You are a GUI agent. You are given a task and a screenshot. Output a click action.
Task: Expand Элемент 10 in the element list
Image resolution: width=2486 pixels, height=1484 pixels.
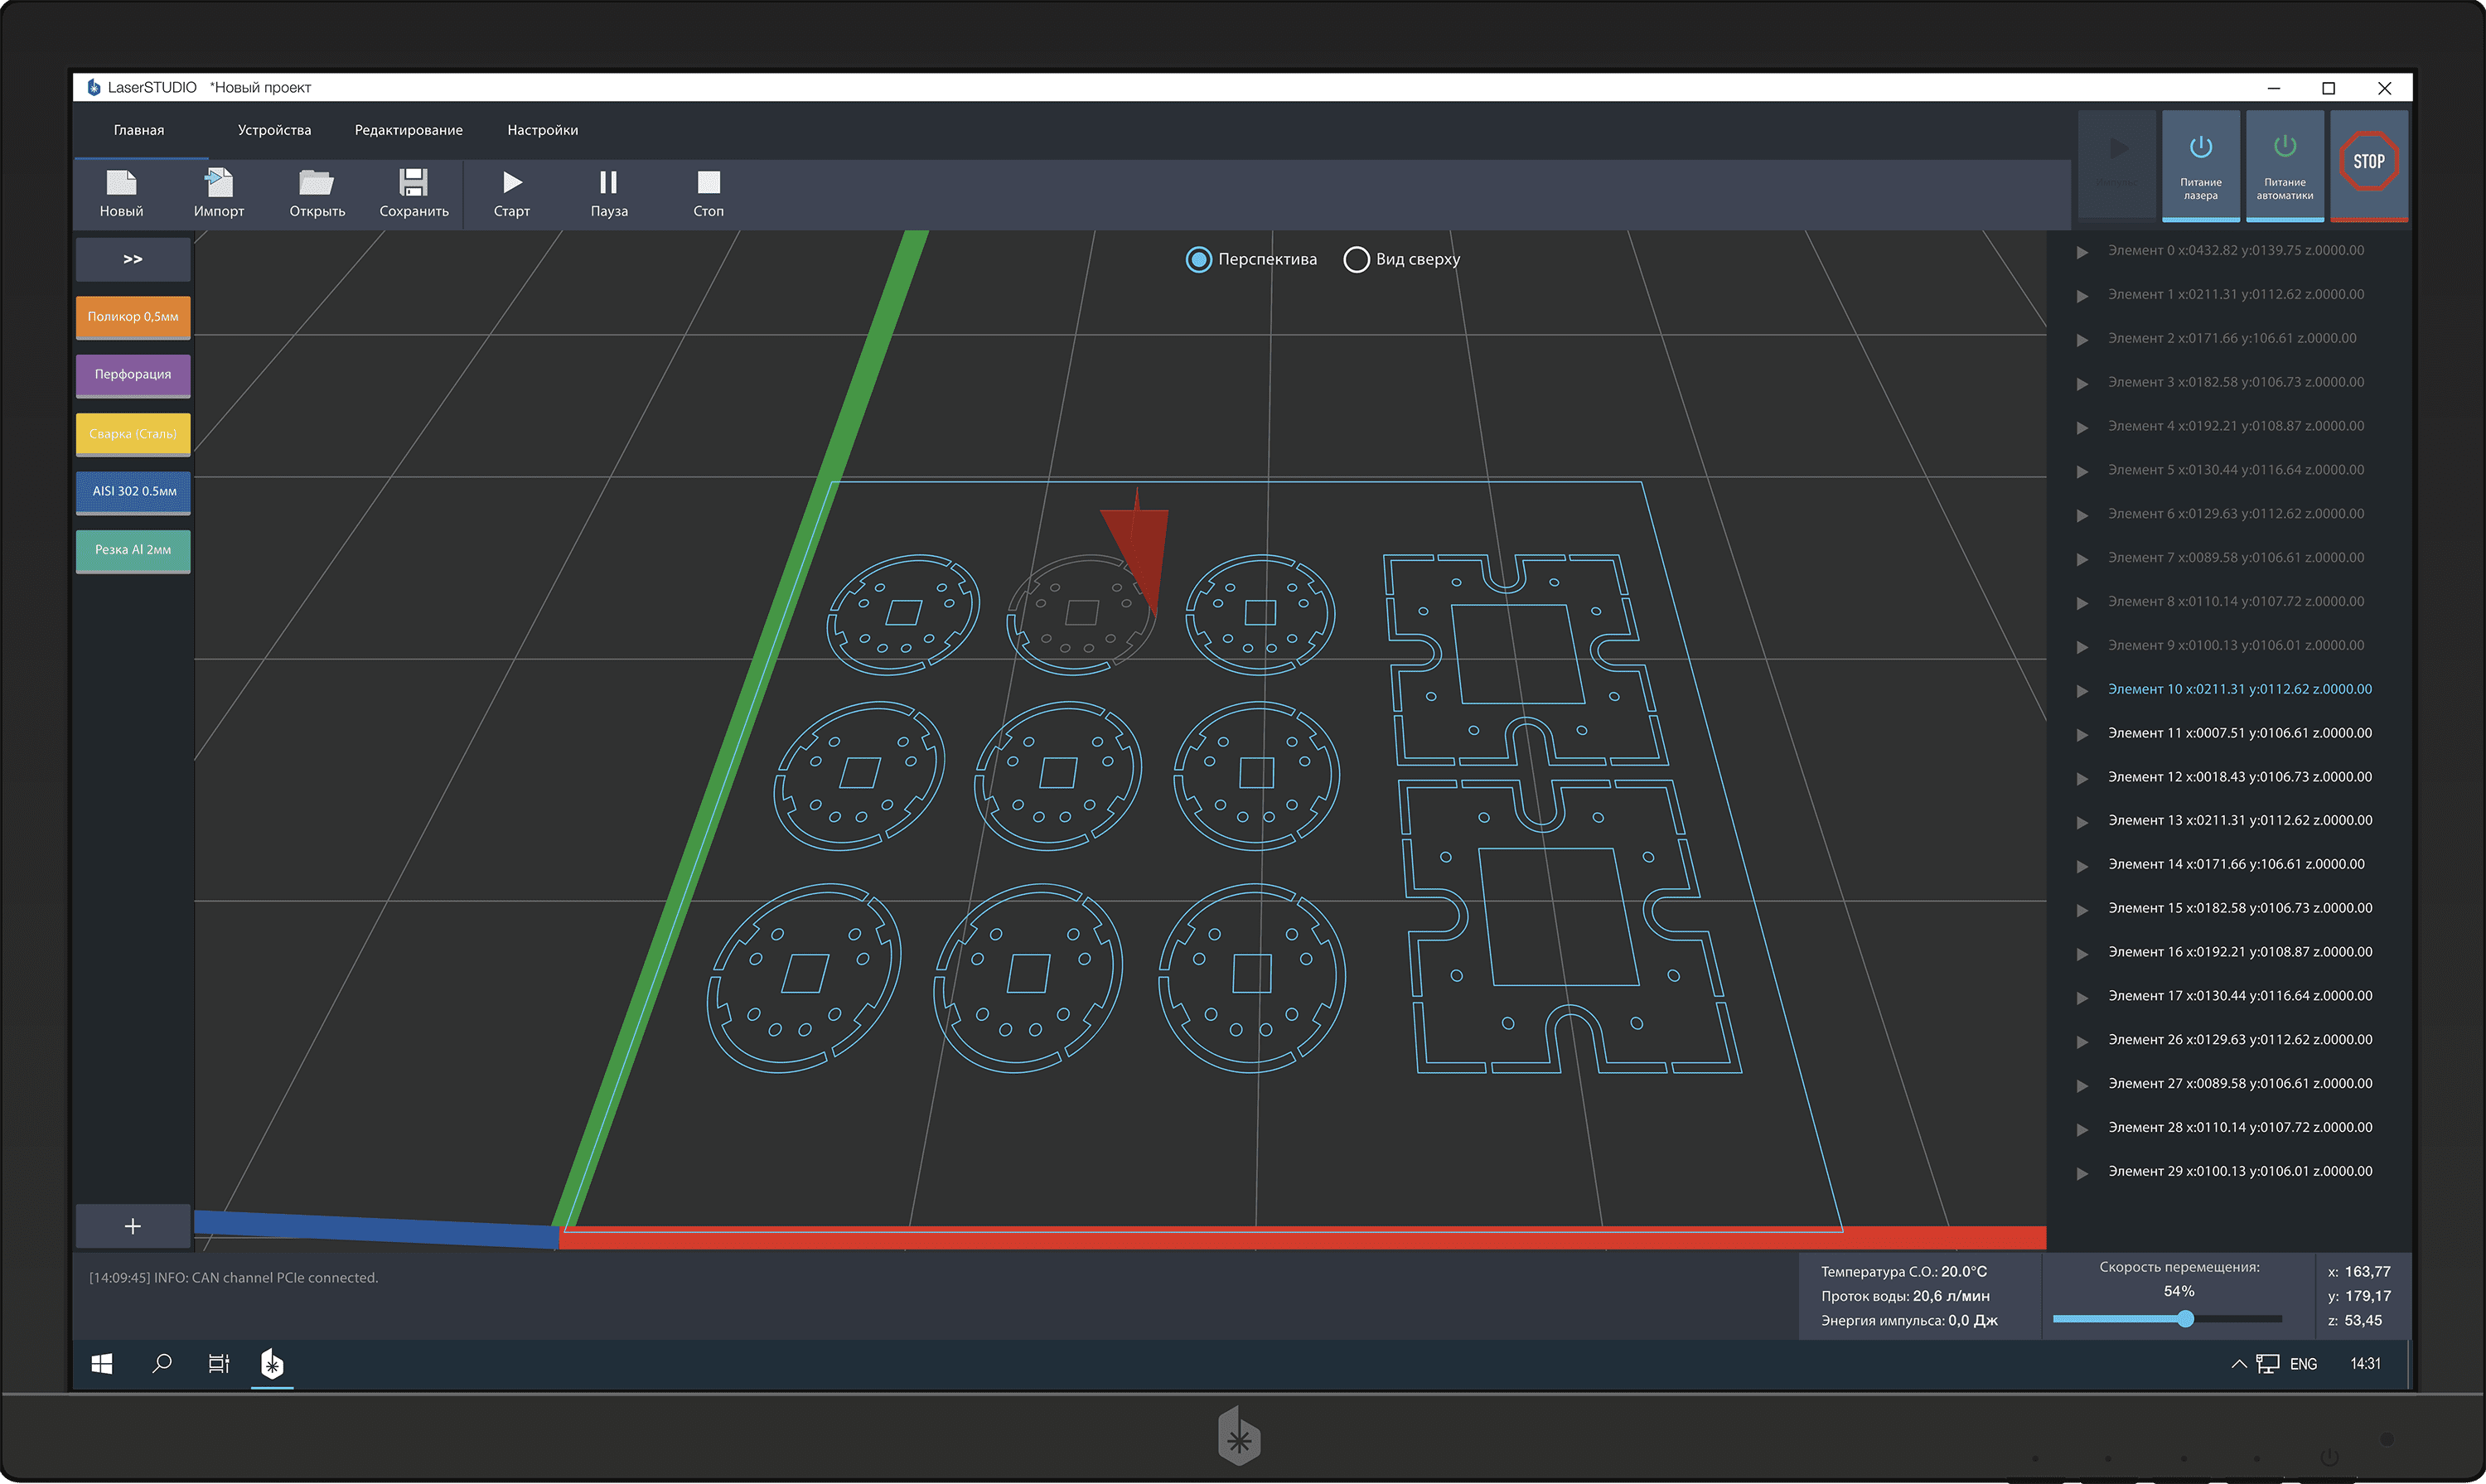(2082, 691)
